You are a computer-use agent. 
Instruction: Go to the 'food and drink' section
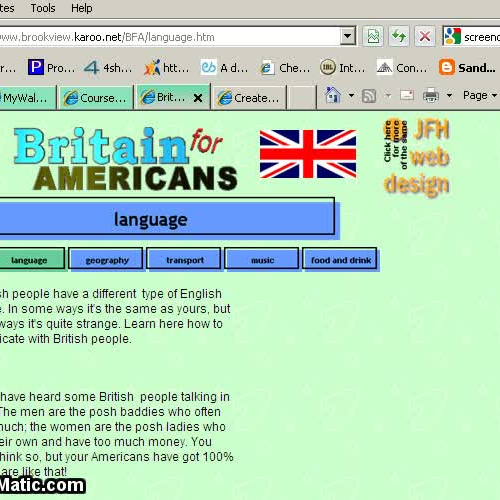point(340,260)
